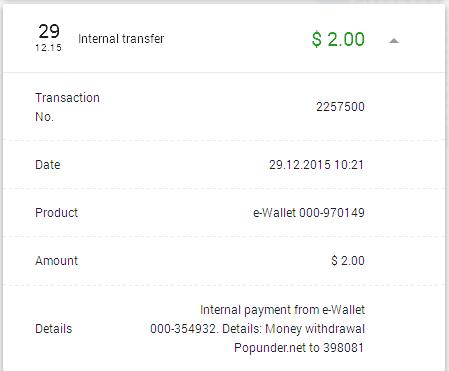This screenshot has height=371, width=449.
Task: Click the green $ 2.00 header amount
Action: click(338, 39)
